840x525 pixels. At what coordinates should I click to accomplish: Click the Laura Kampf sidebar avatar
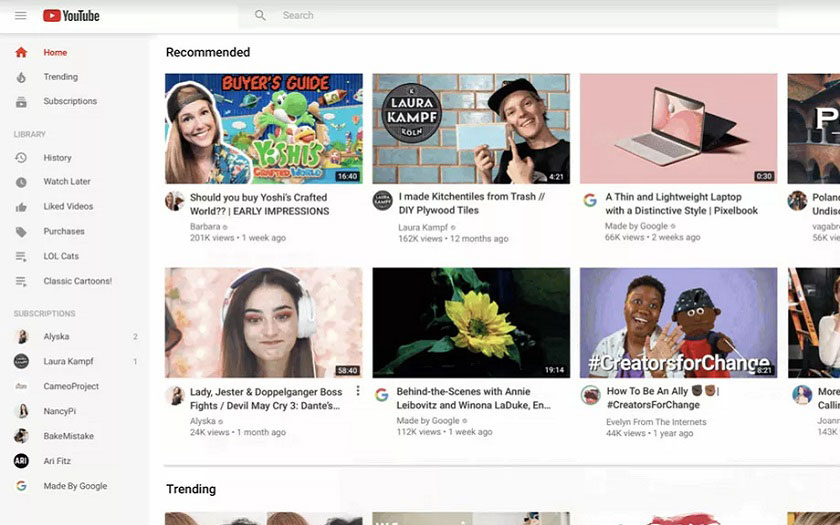[x=21, y=361]
